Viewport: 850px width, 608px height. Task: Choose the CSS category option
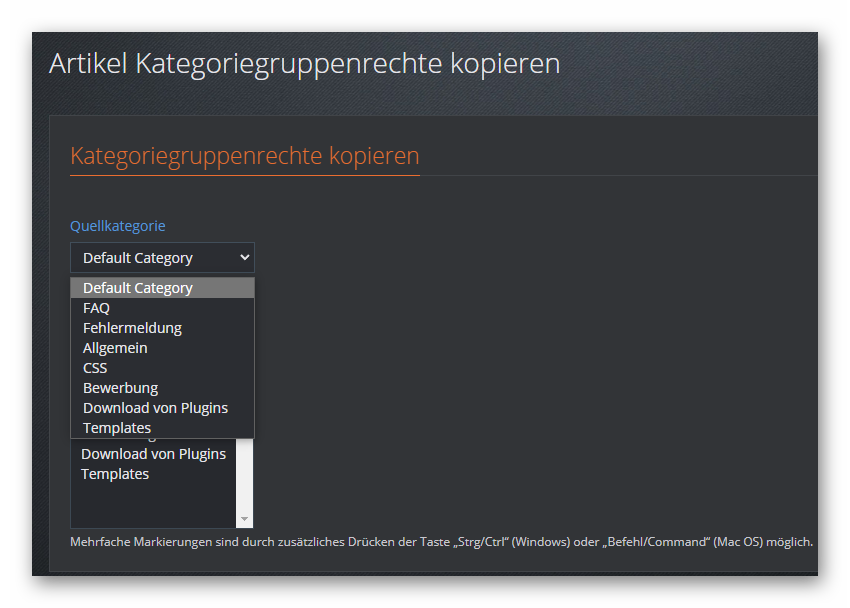pos(95,368)
